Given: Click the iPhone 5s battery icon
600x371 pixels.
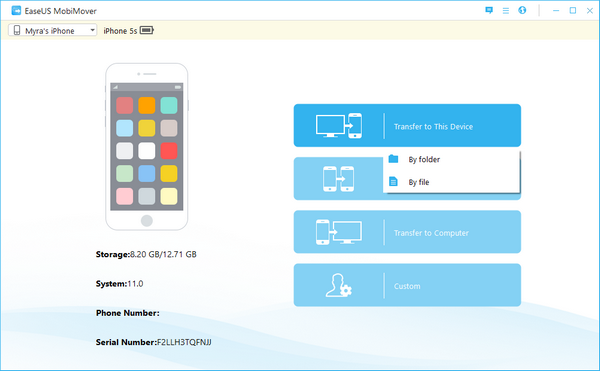Looking at the screenshot, I should click(x=147, y=30).
